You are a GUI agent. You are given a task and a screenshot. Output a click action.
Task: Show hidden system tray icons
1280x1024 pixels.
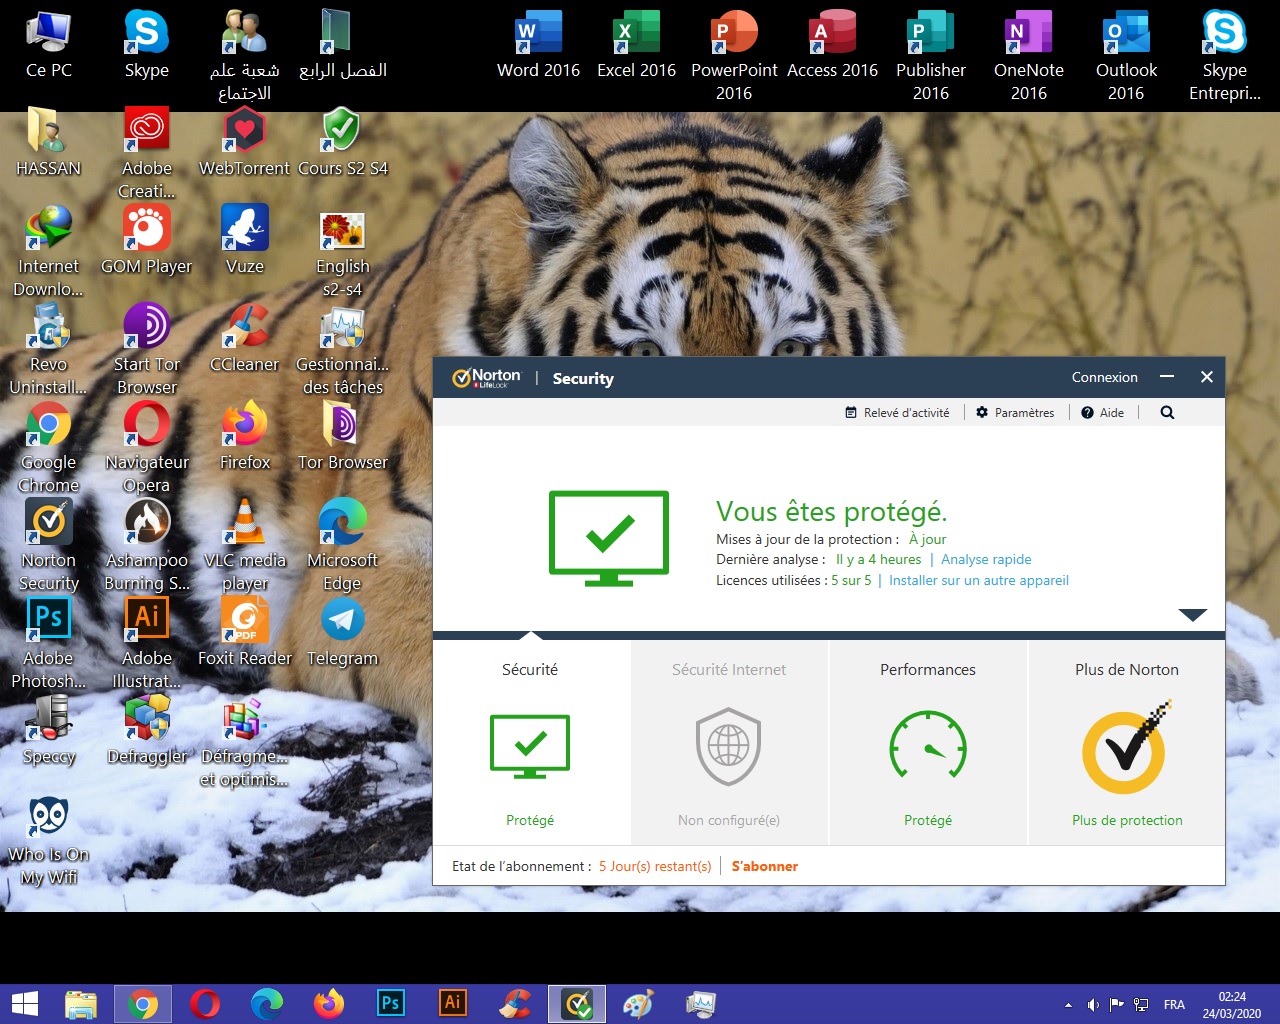1068,1005
